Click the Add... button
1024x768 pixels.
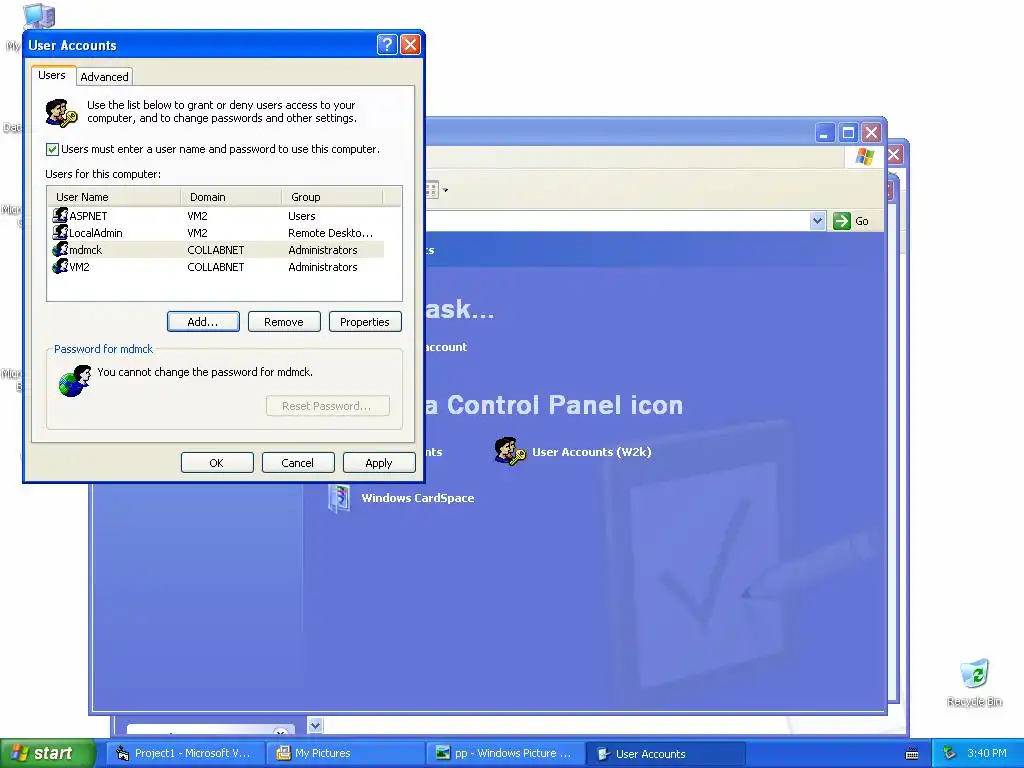(x=203, y=322)
